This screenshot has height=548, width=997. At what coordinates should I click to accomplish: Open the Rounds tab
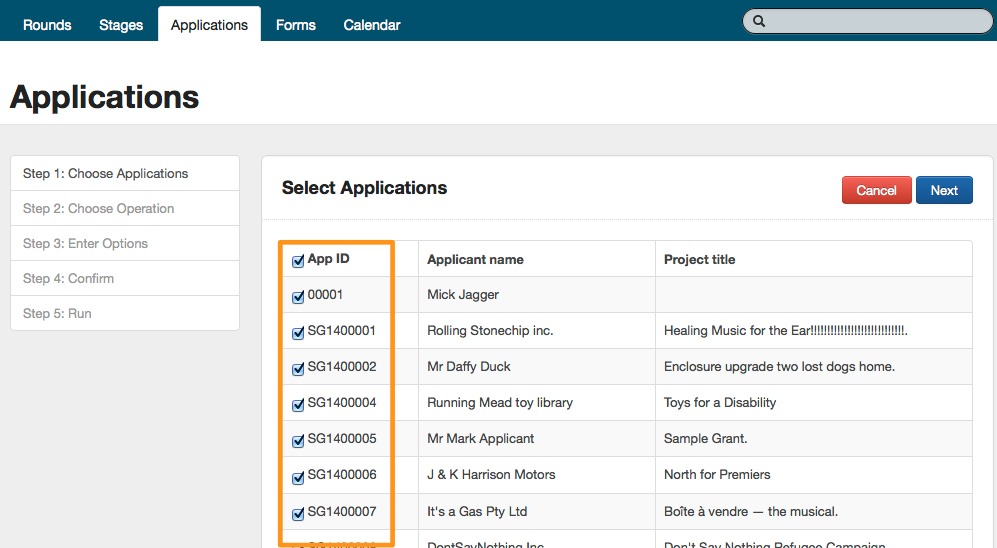click(x=47, y=25)
